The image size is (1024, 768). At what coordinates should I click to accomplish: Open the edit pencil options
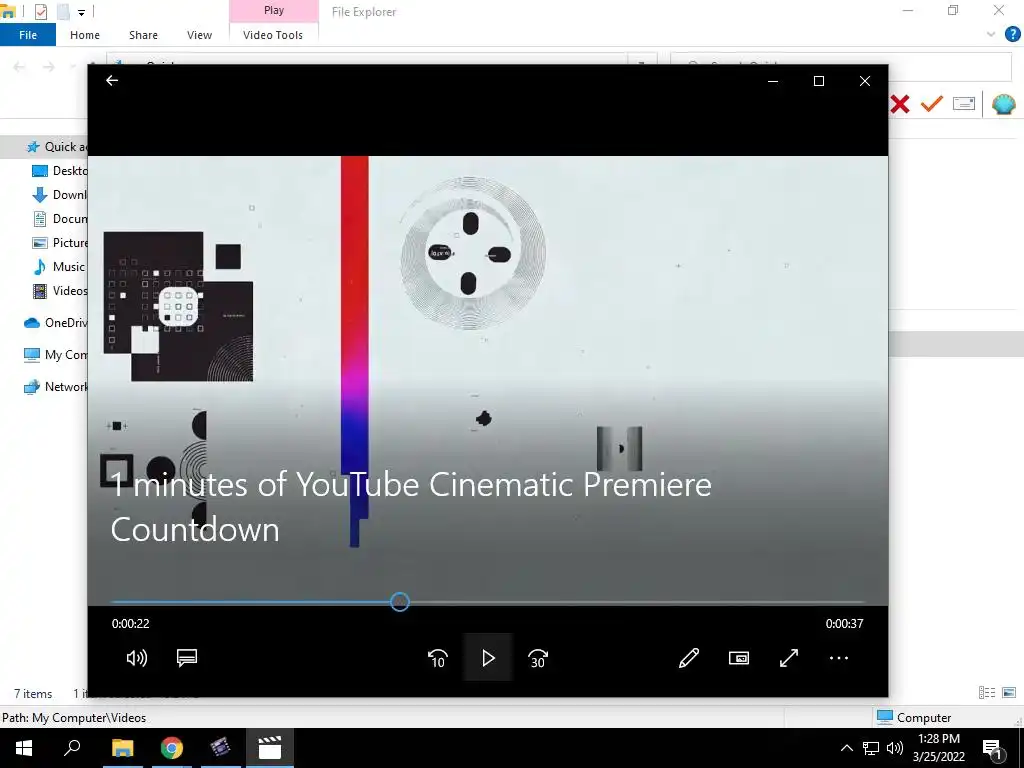[x=689, y=658]
